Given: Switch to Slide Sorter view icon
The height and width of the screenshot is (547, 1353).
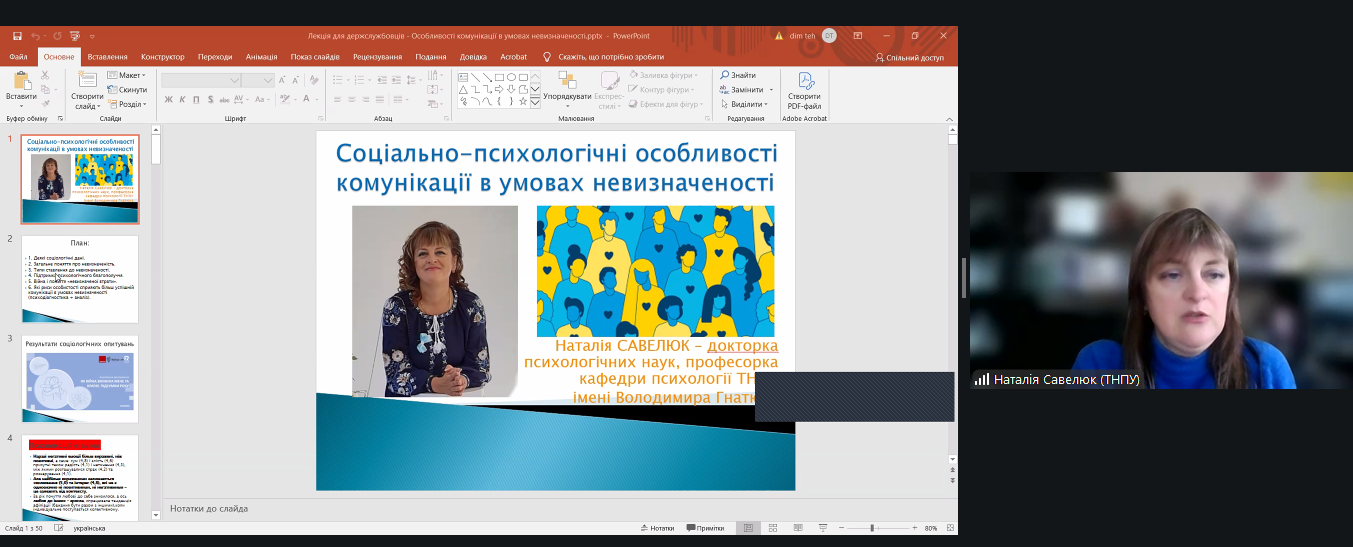Looking at the screenshot, I should 768,528.
